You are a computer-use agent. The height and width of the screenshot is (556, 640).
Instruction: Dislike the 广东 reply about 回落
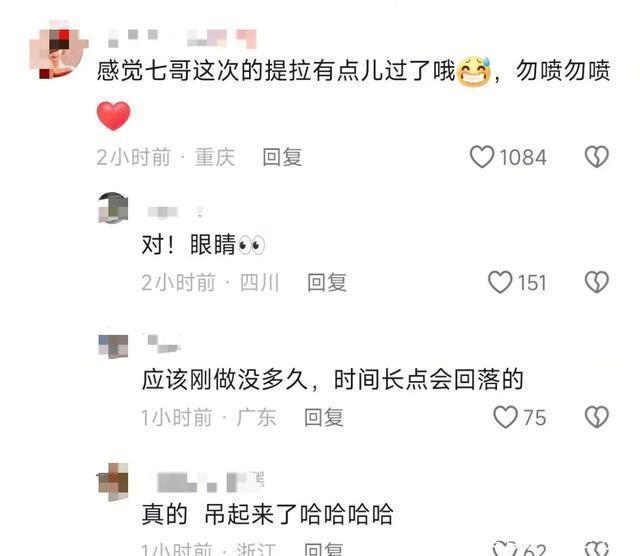click(597, 417)
